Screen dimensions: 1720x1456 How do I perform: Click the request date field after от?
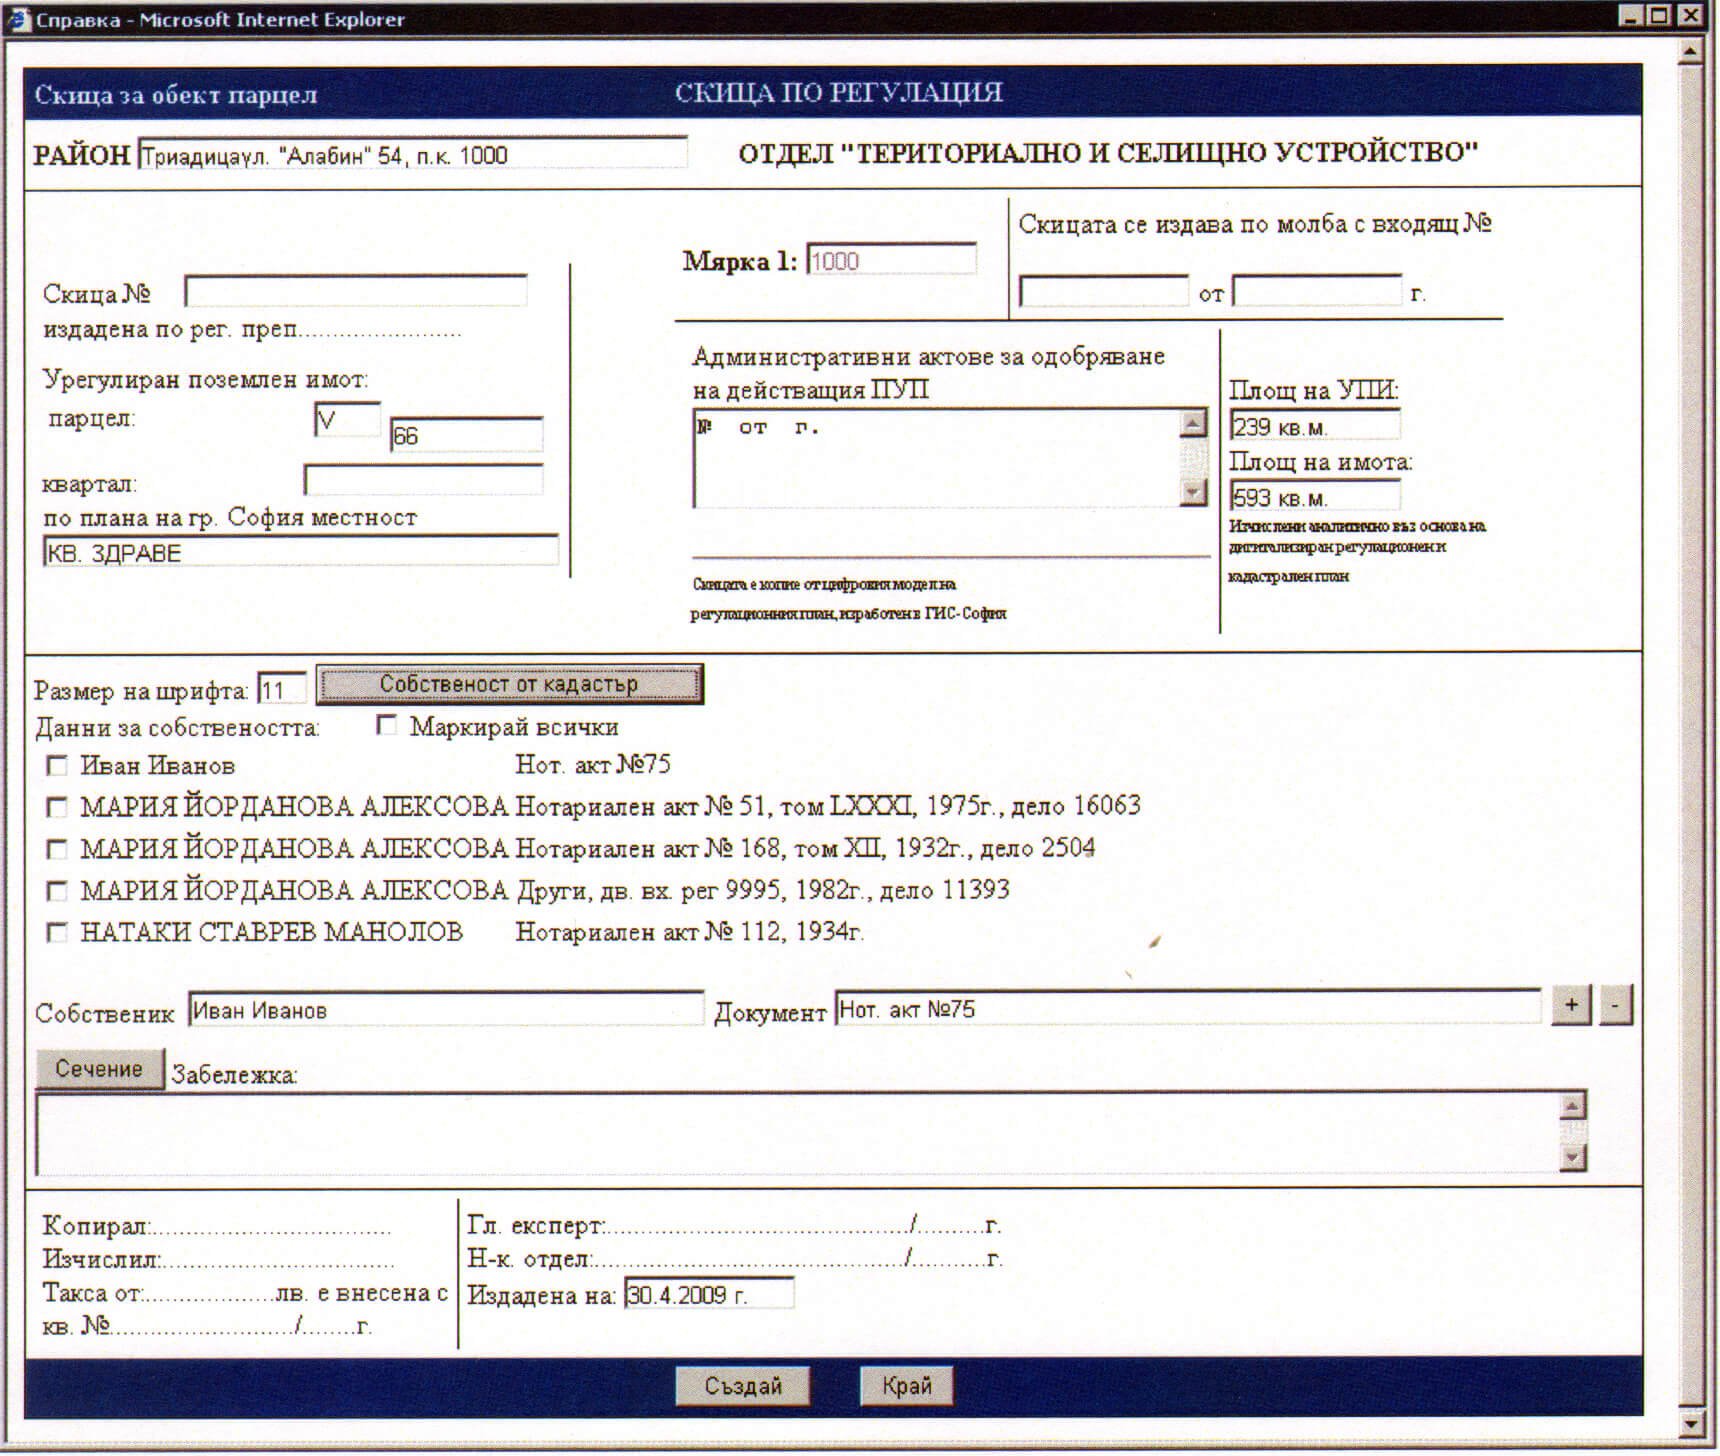(1317, 291)
